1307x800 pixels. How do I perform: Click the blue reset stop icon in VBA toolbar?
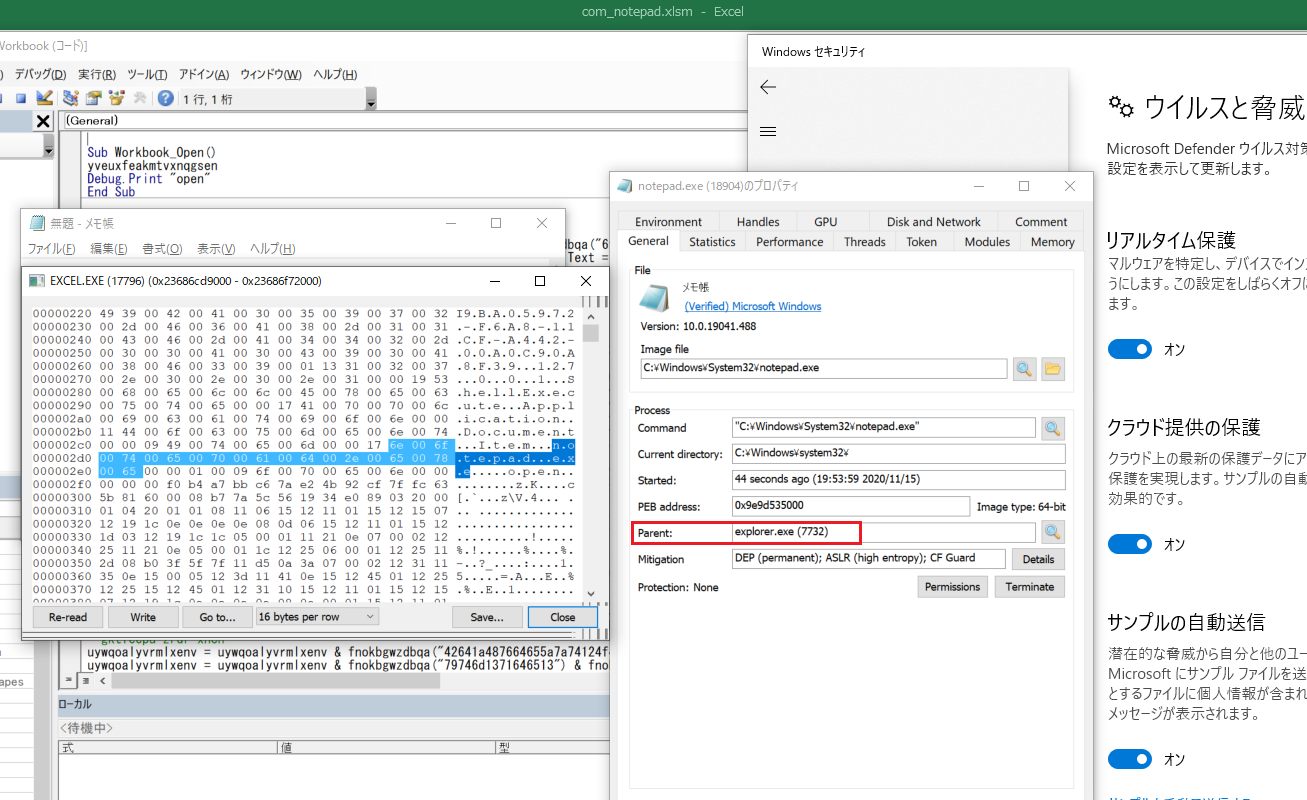tap(20, 98)
